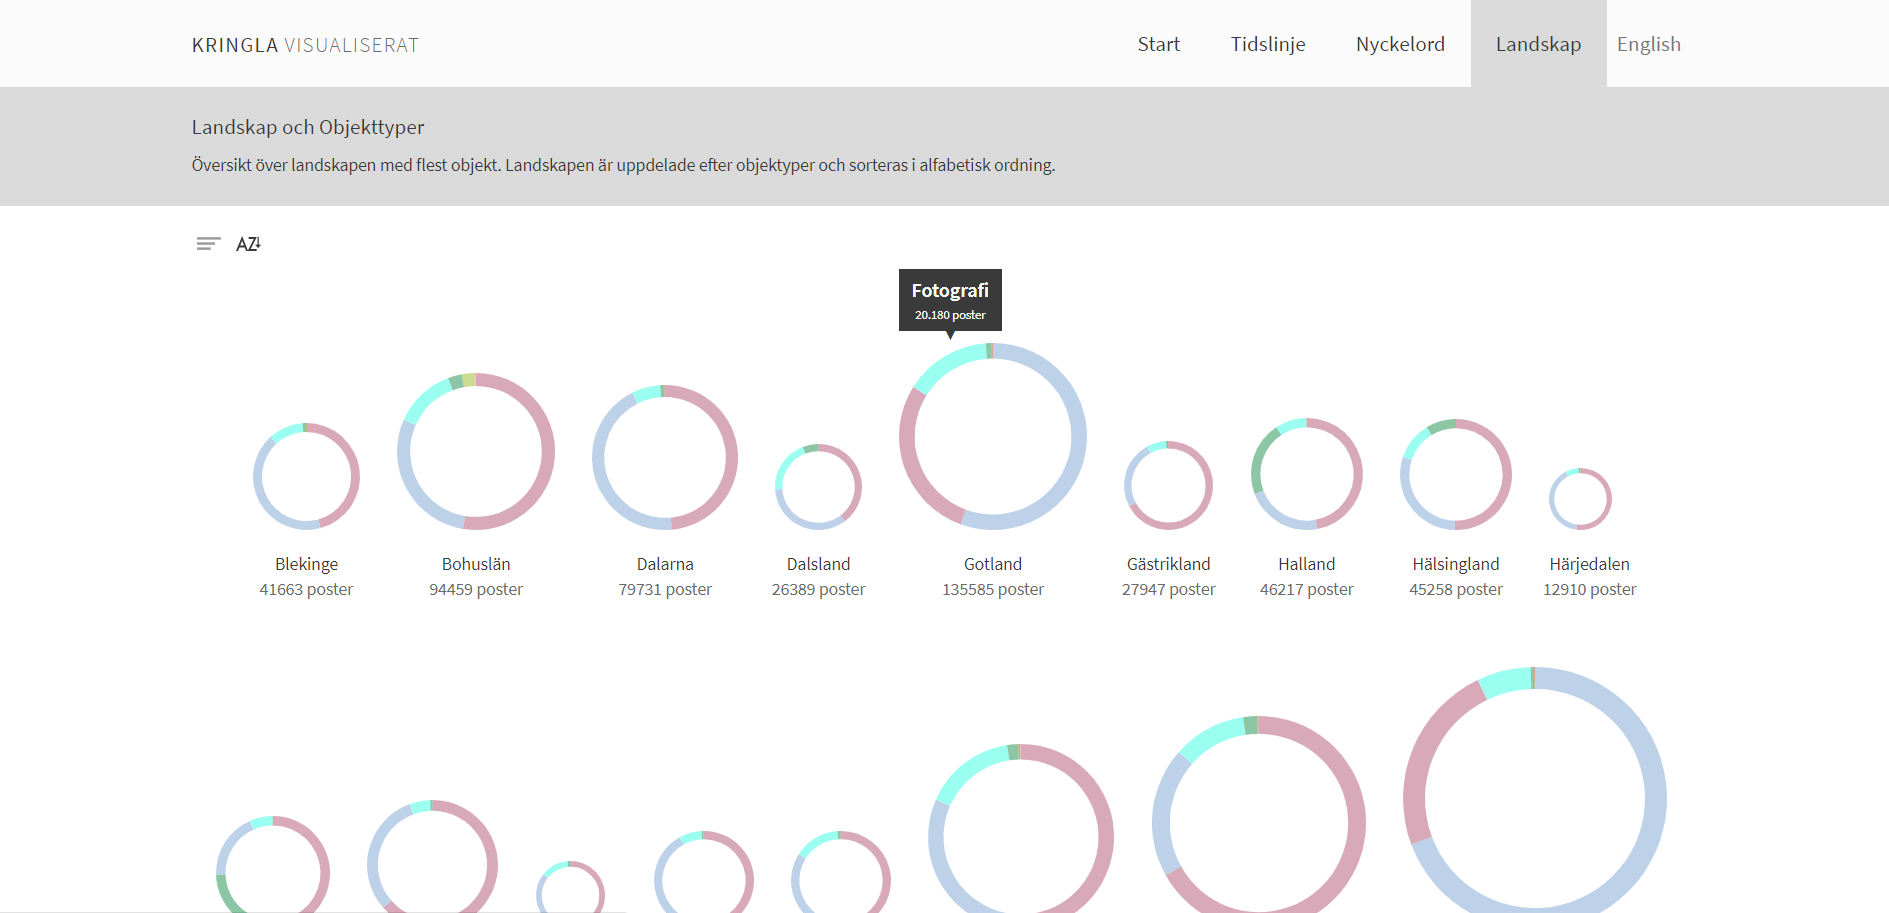The width and height of the screenshot is (1889, 913).
Task: Open the Dalsland donut chart
Action: [x=855, y=487]
